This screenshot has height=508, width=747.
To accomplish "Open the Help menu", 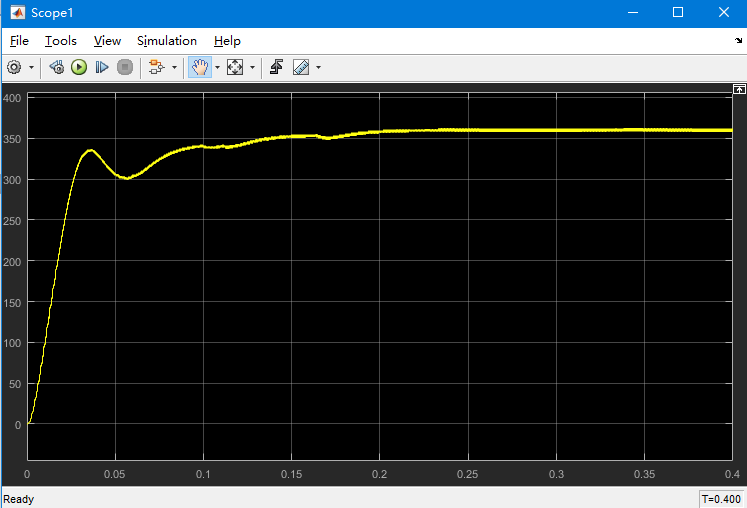I will pos(227,41).
